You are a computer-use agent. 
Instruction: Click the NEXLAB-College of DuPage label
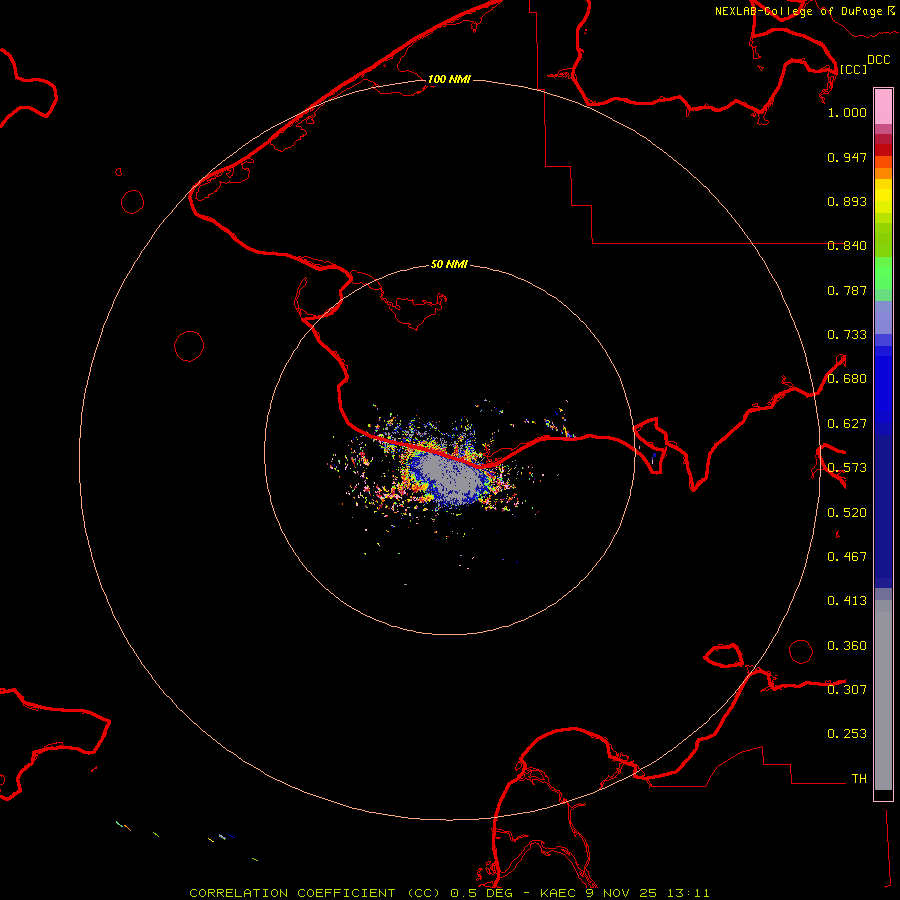pyautogui.click(x=798, y=11)
